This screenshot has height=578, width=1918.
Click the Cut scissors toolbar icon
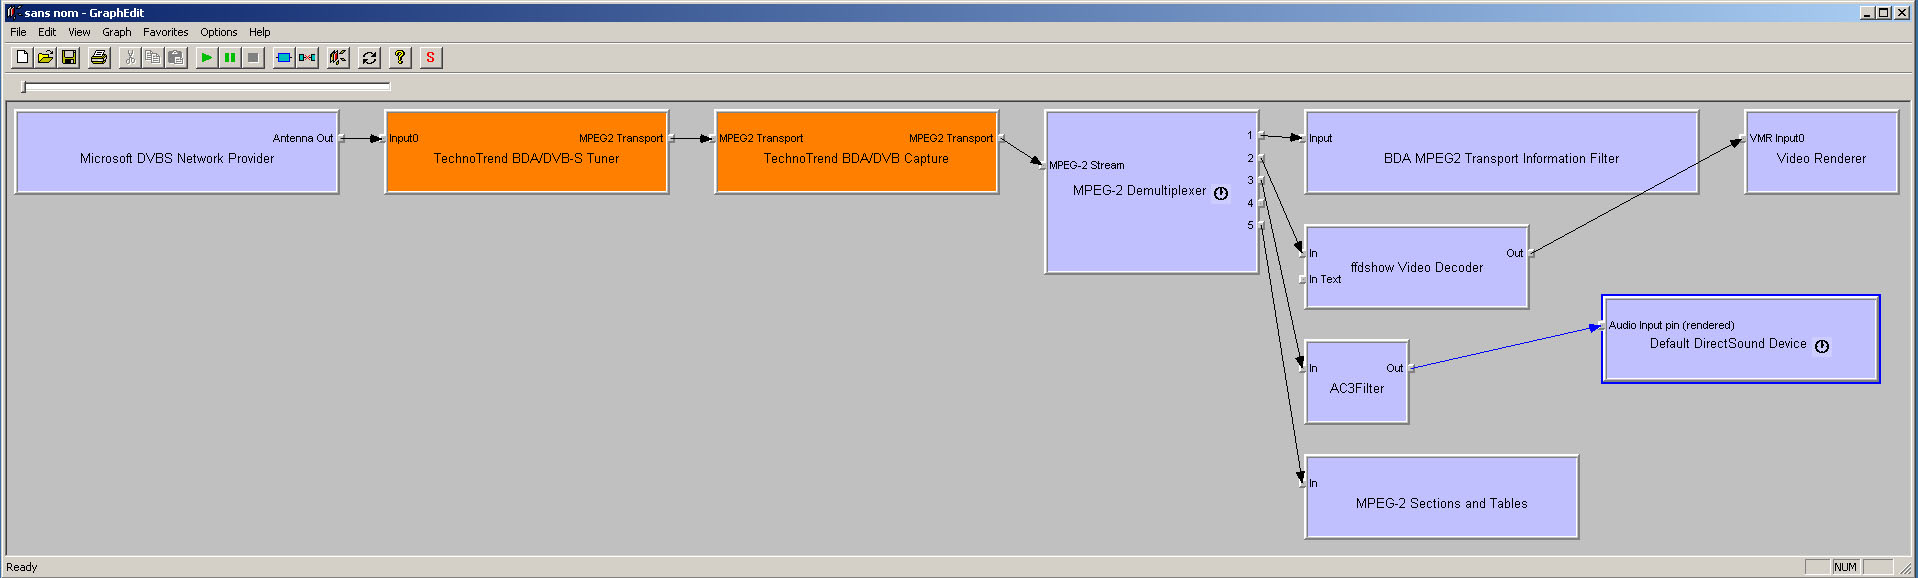129,58
